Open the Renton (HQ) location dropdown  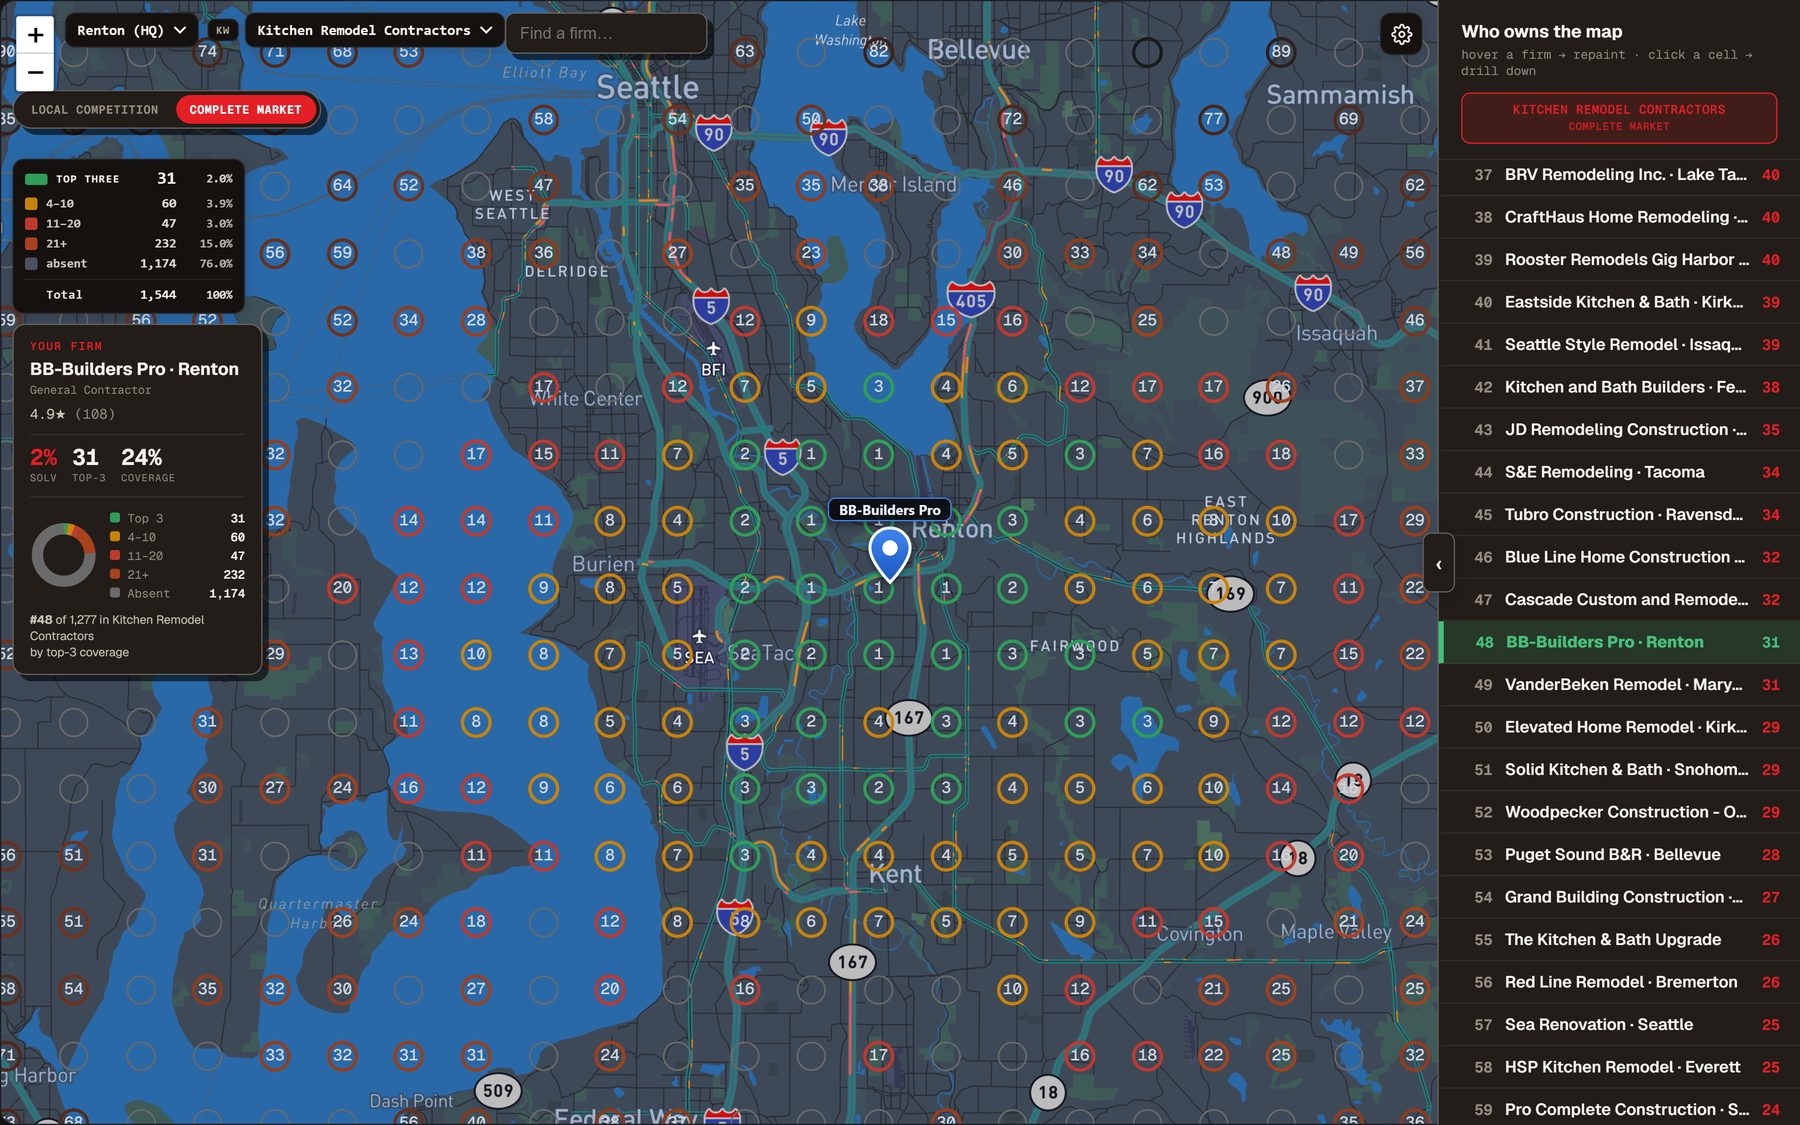pos(132,31)
